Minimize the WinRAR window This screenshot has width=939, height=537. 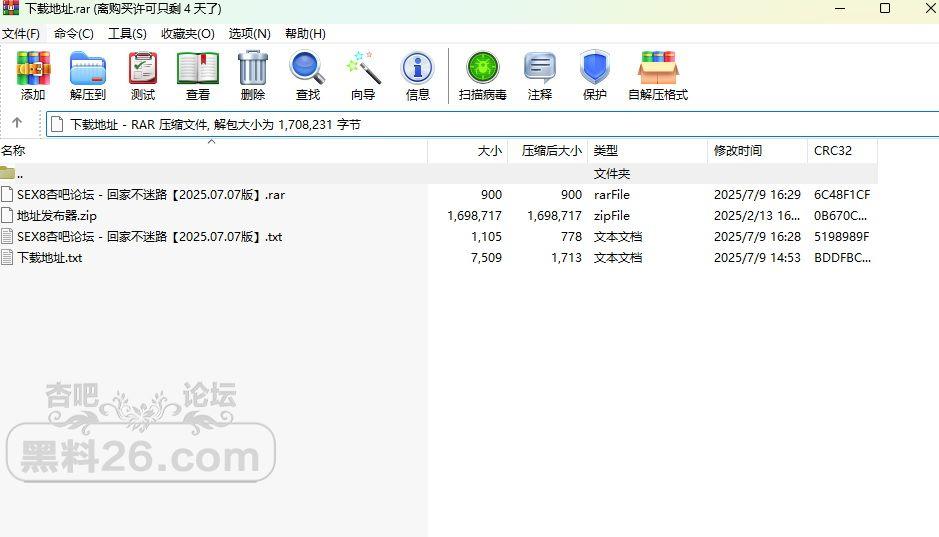pyautogui.click(x=840, y=8)
